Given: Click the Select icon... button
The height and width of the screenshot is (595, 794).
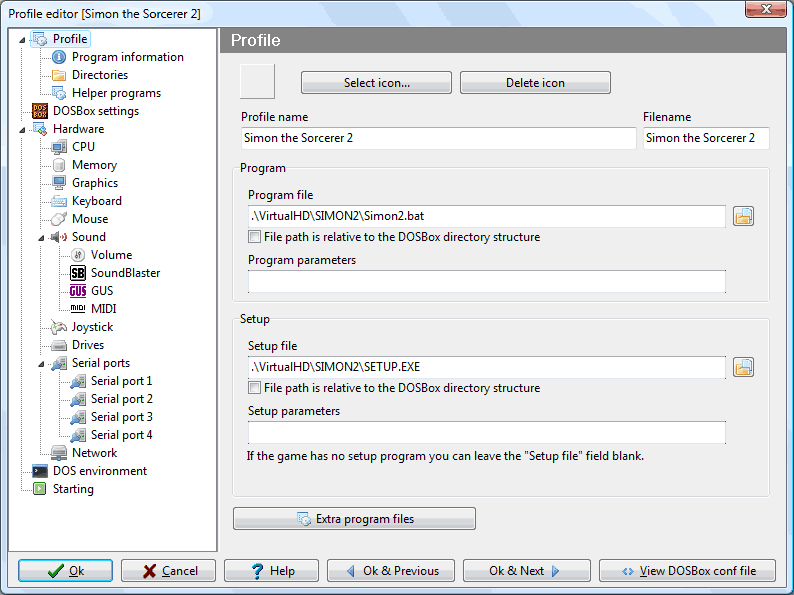Looking at the screenshot, I should coord(376,83).
